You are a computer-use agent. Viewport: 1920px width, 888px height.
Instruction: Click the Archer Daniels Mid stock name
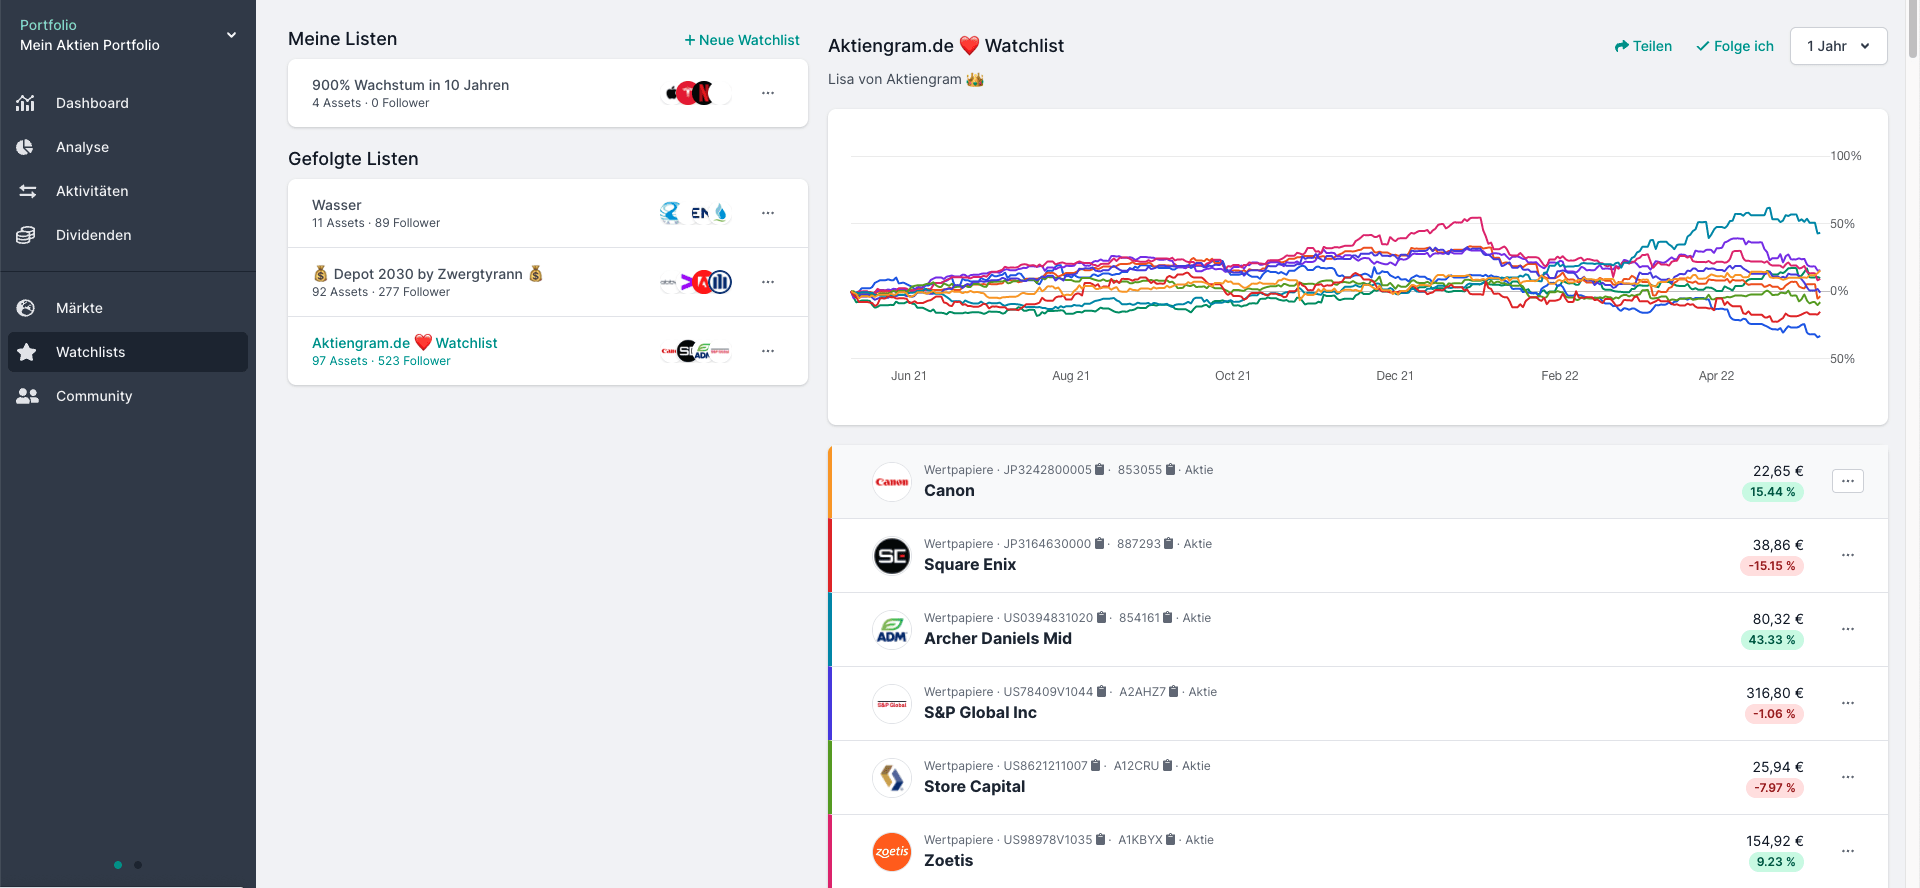point(998,639)
